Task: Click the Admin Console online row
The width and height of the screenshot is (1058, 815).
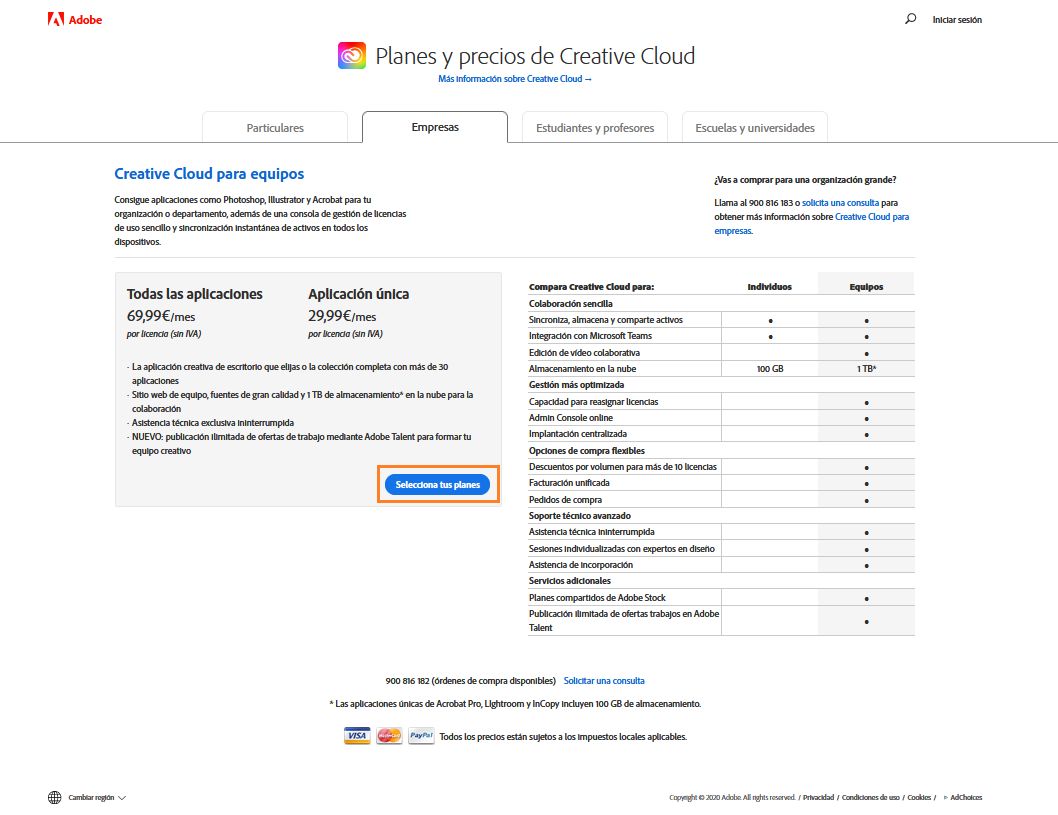Action: pos(721,418)
